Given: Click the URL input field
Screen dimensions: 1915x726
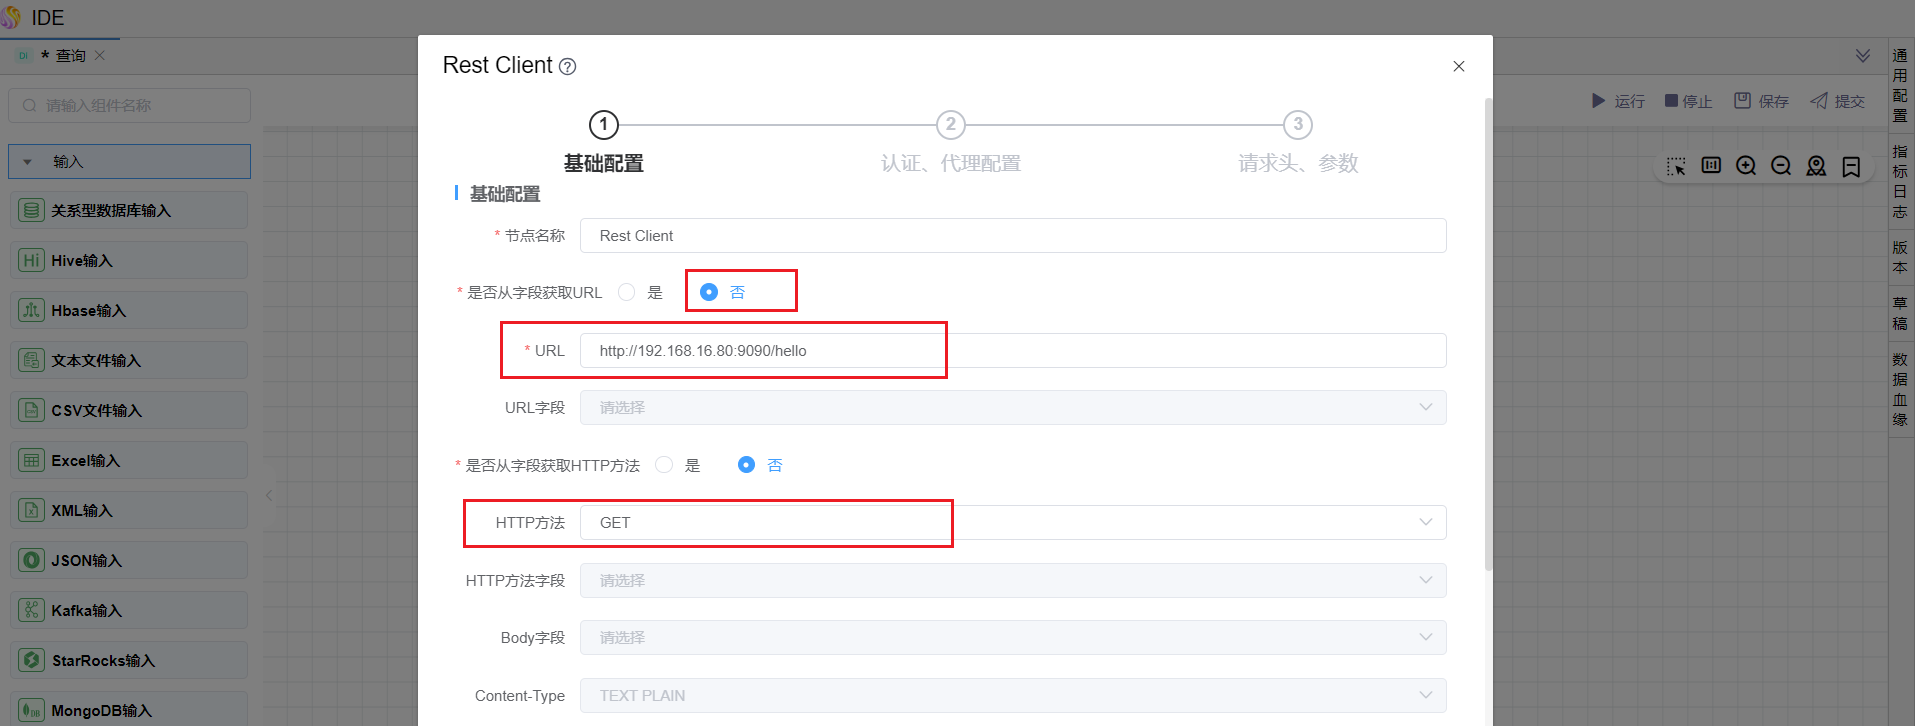Looking at the screenshot, I should pyautogui.click(x=1012, y=351).
